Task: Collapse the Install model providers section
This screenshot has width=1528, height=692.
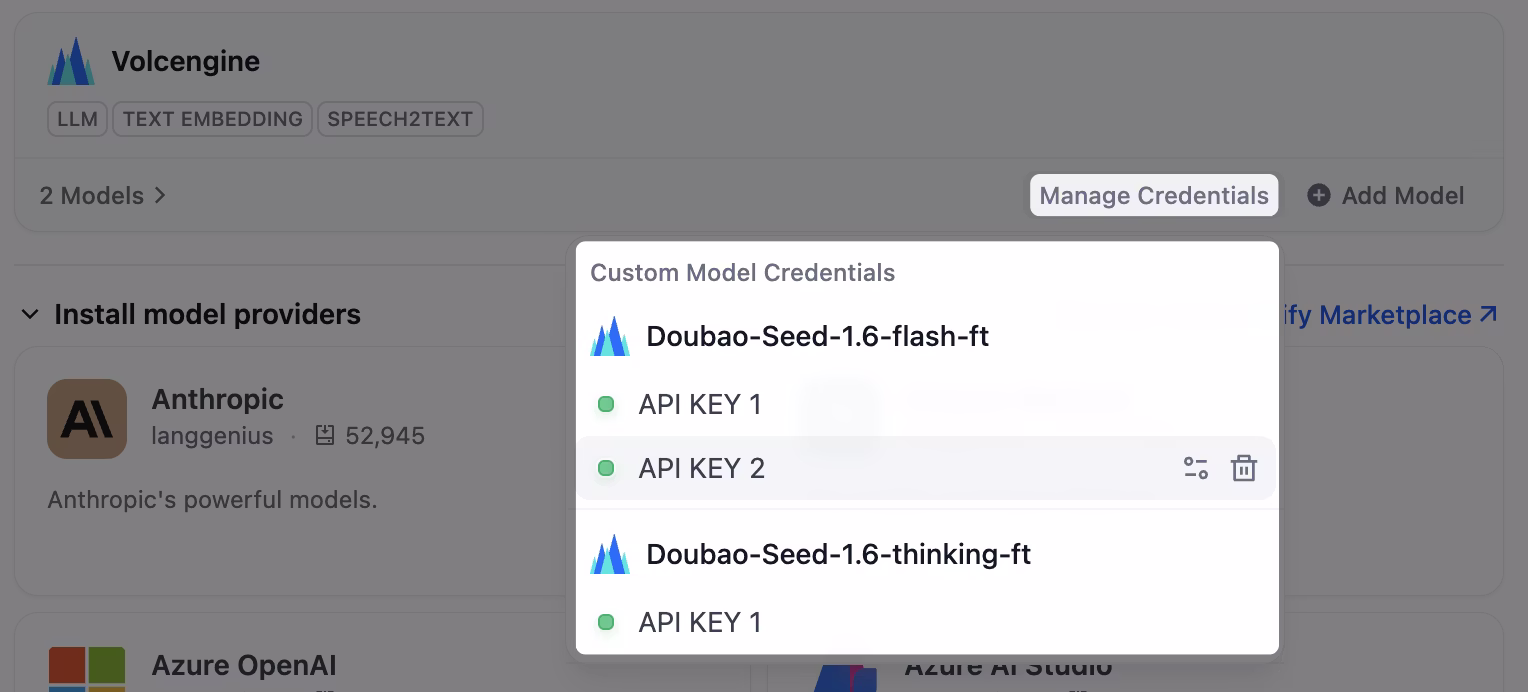Action: point(29,314)
